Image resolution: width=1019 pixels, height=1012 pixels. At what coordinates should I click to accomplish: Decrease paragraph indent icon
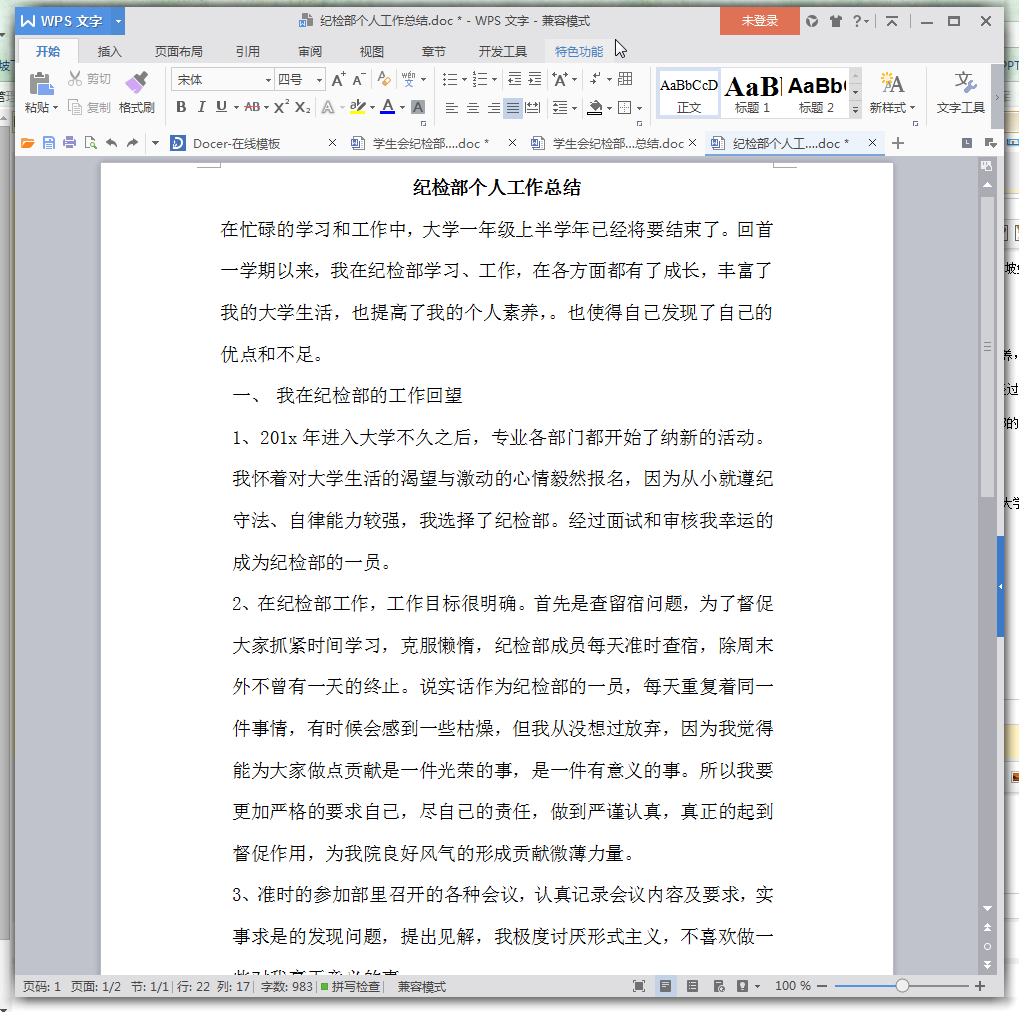tap(514, 79)
